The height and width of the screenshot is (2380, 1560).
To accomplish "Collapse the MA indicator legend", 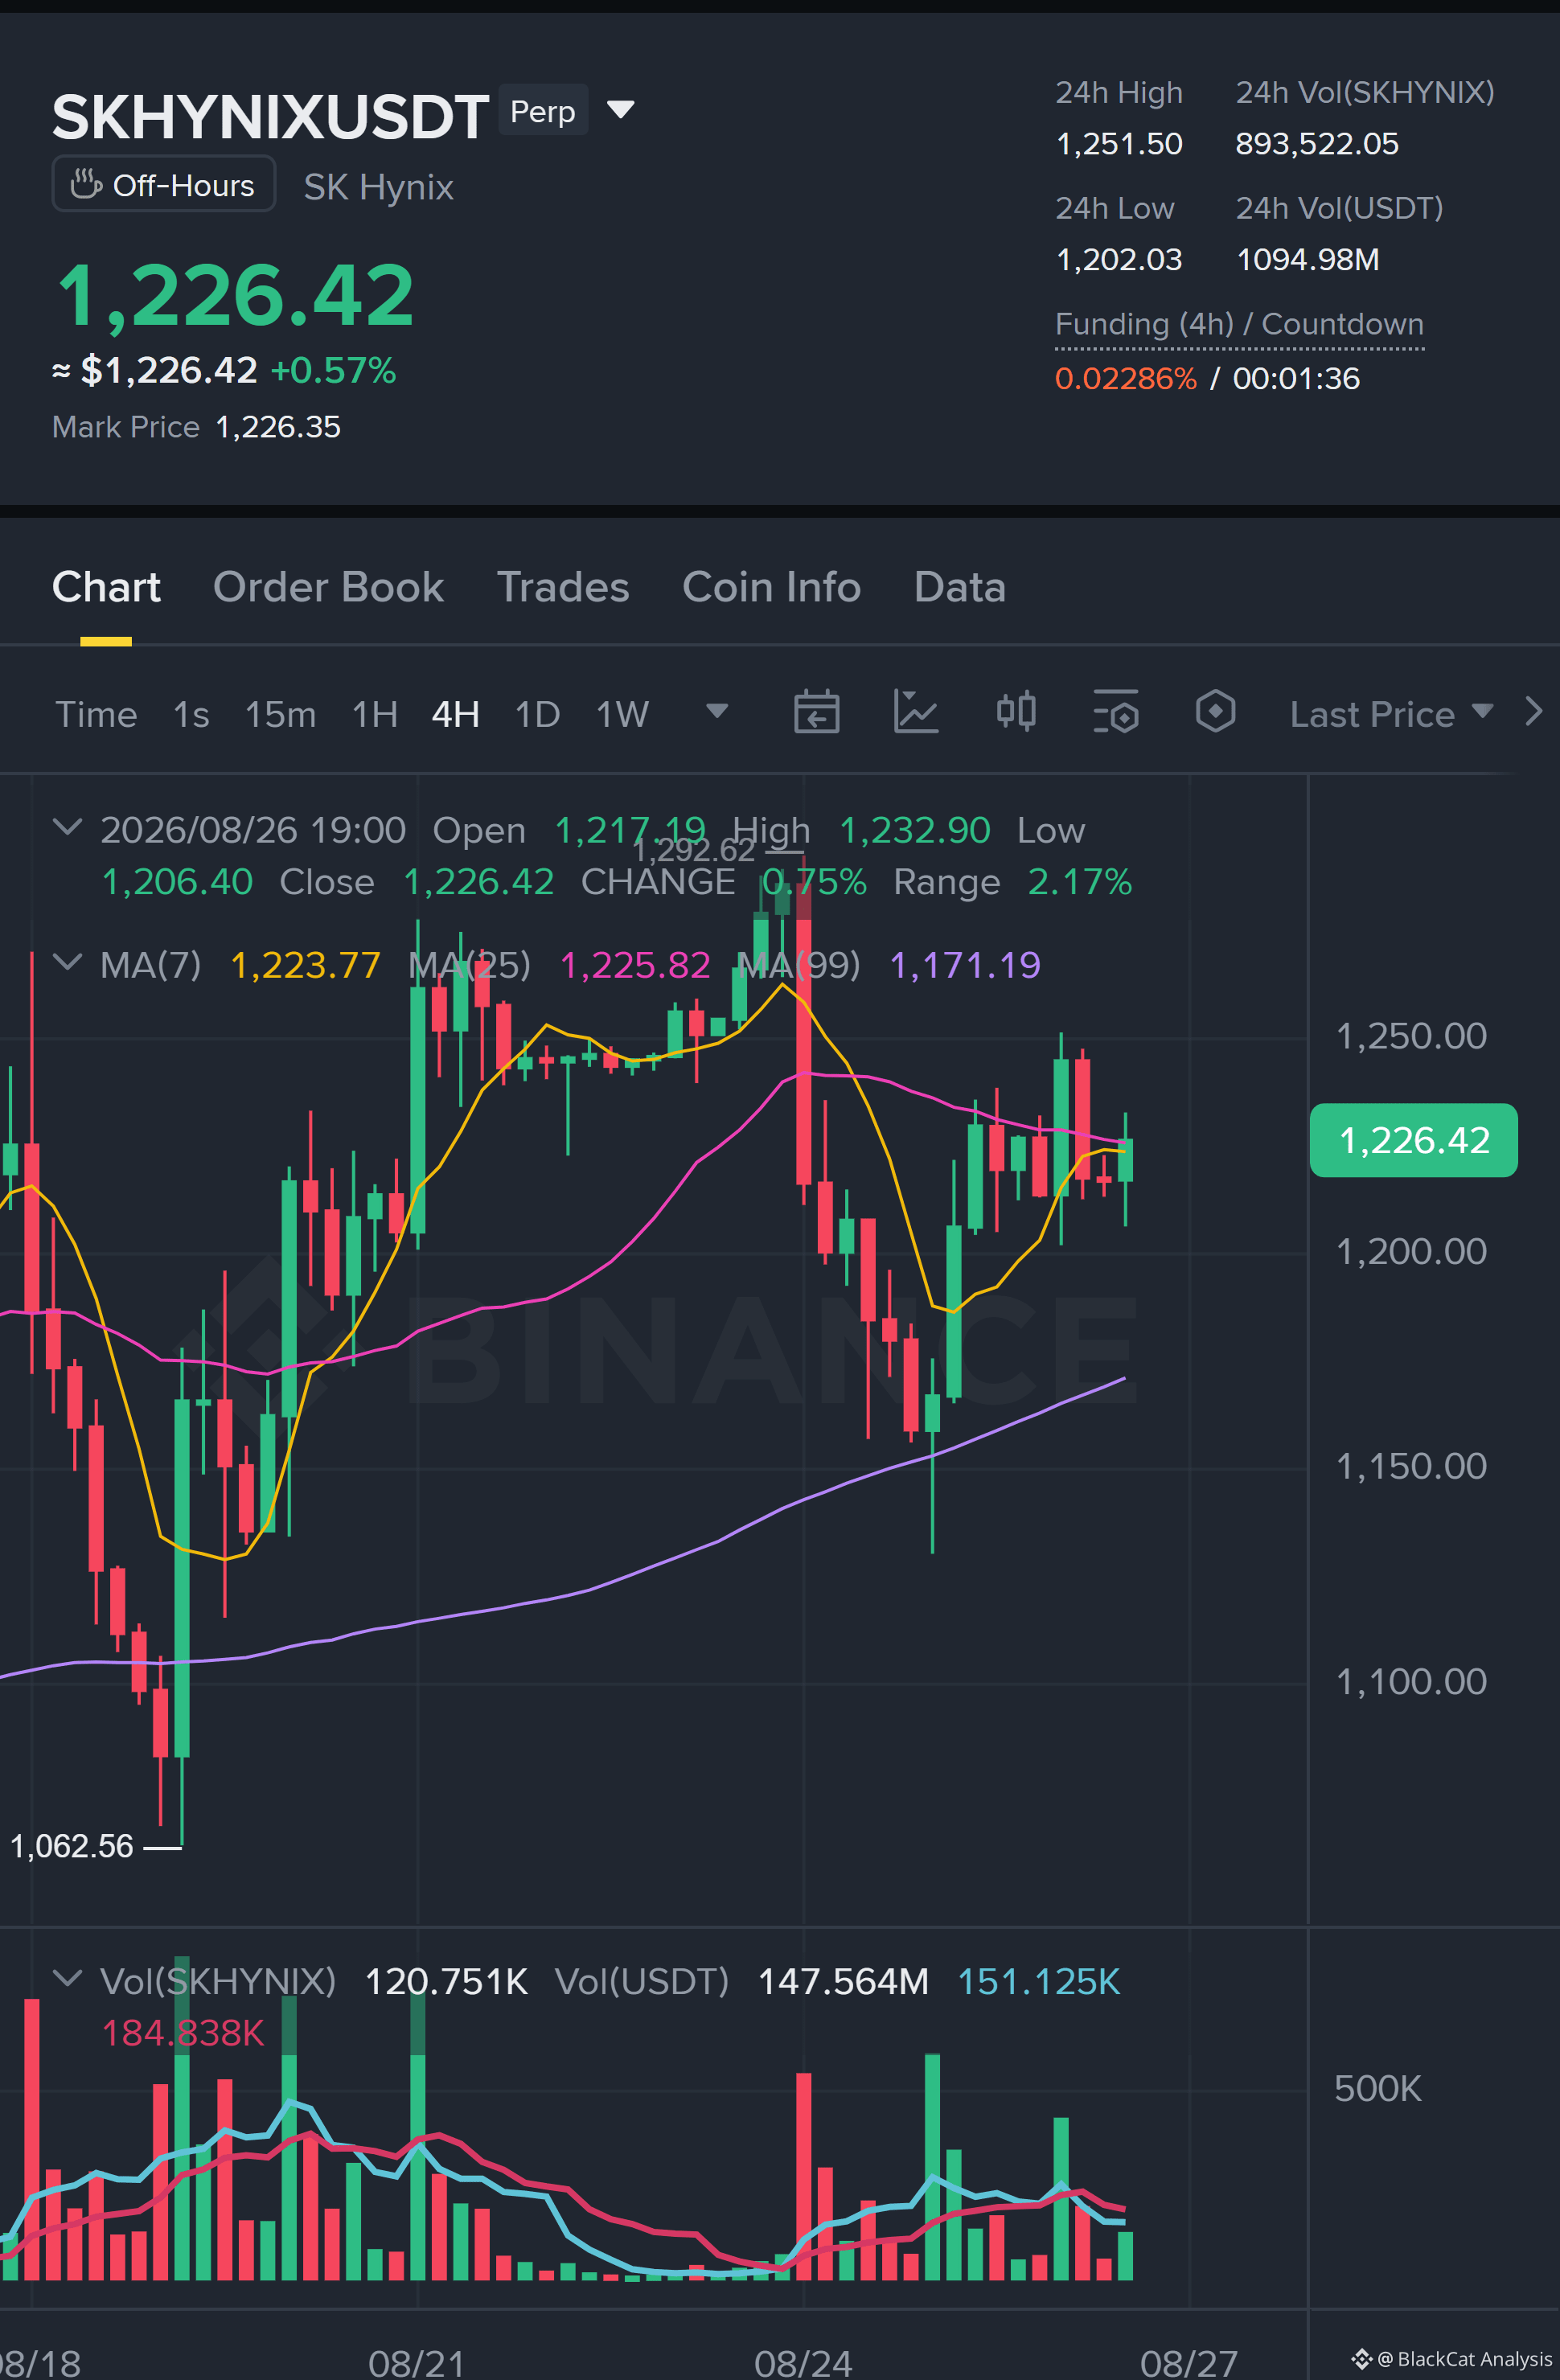I will [67, 962].
